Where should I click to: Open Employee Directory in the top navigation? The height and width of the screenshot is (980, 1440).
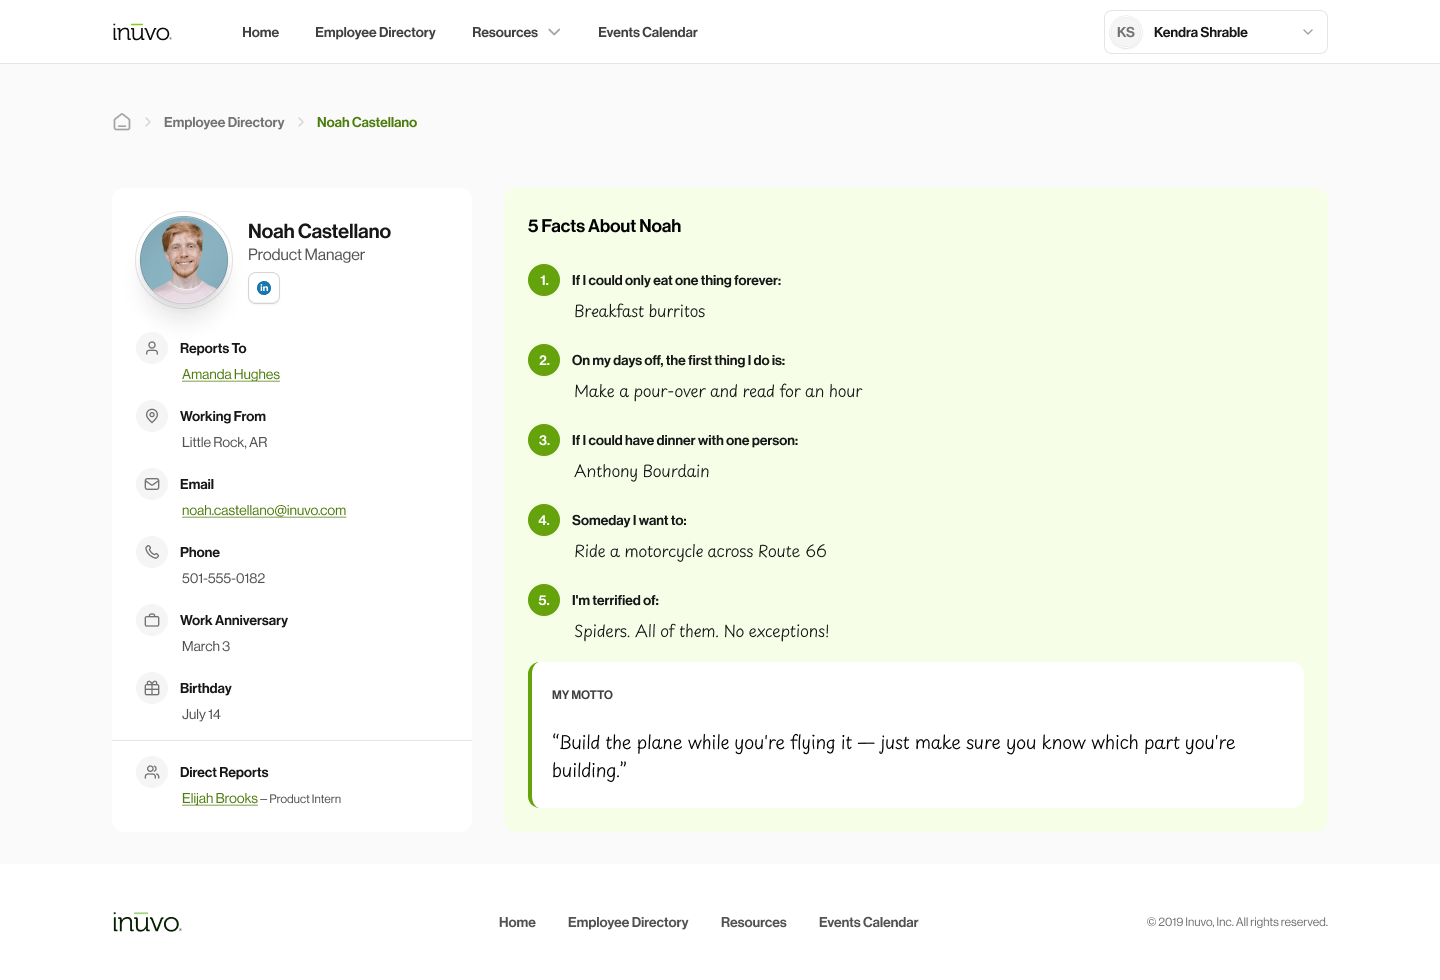(375, 32)
